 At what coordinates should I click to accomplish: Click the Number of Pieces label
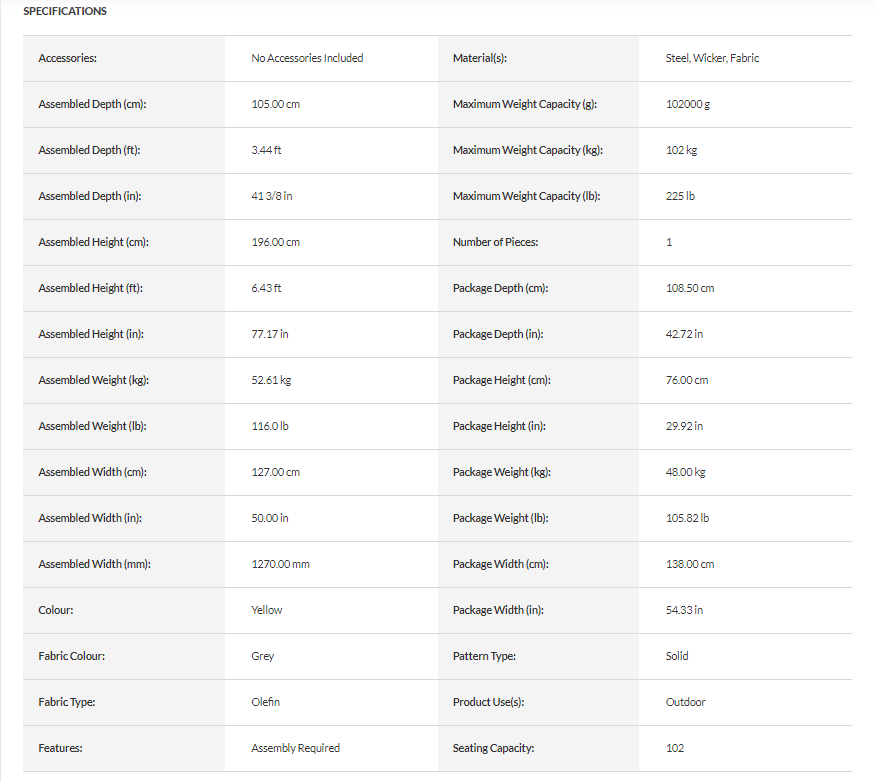coord(496,242)
